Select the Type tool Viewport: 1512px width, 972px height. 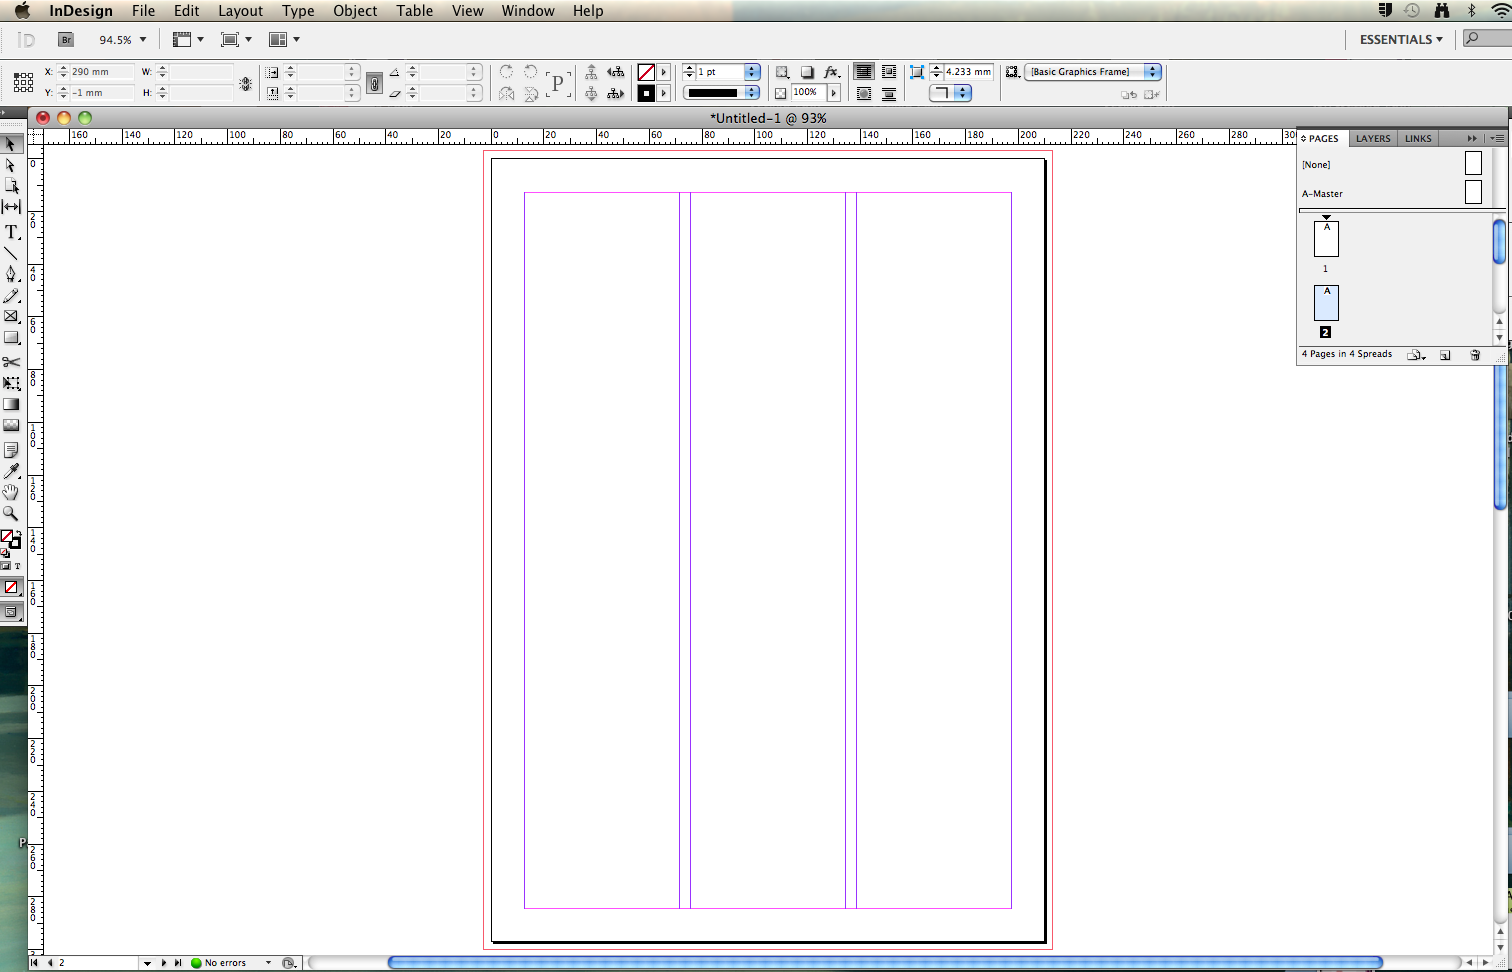[x=12, y=232]
